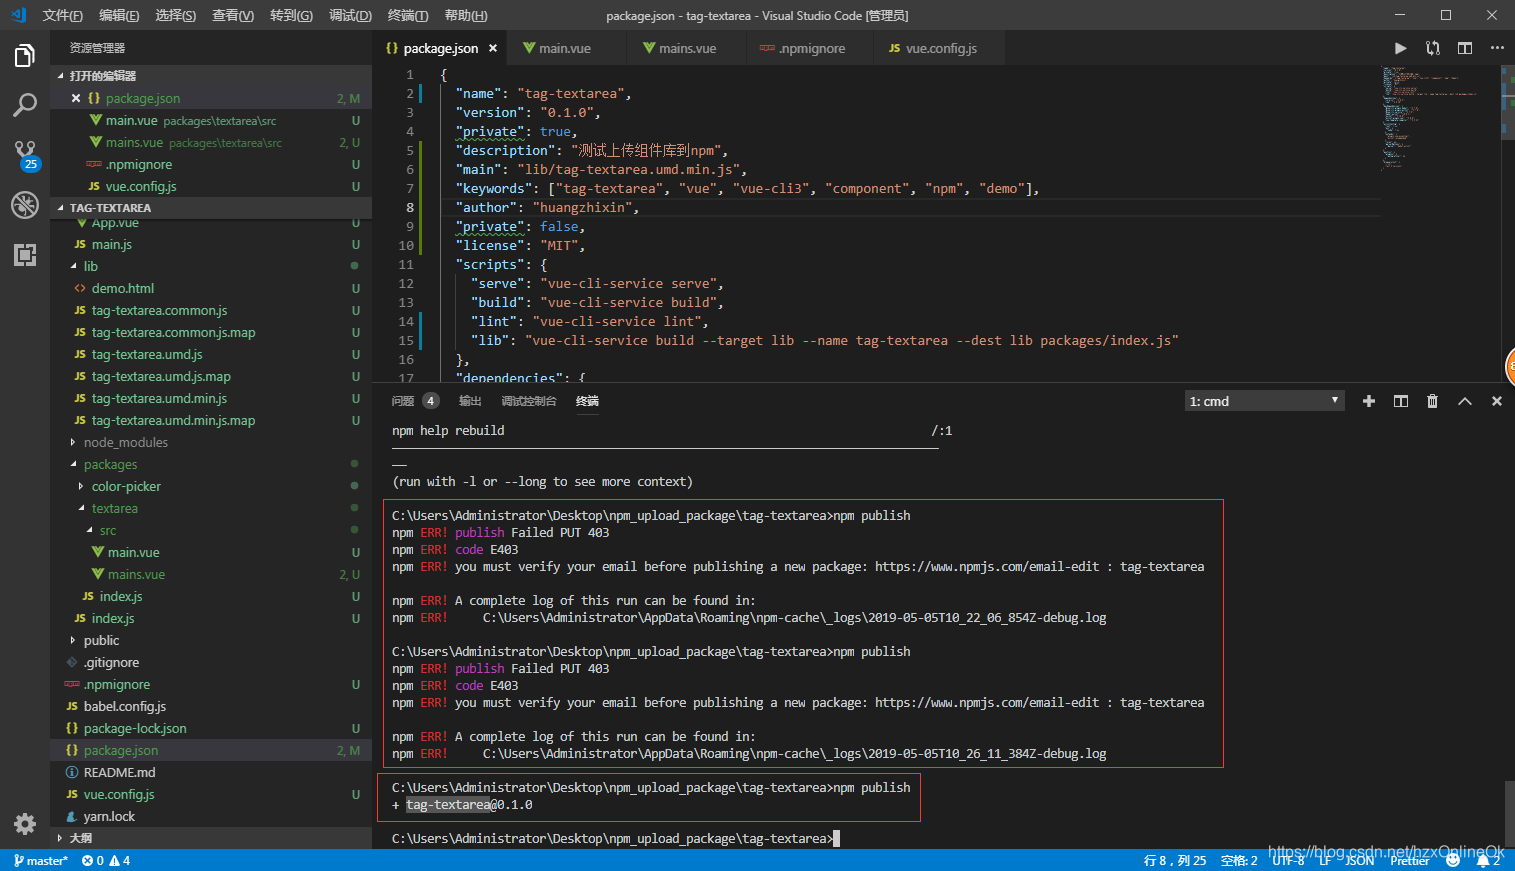Open the Search view in activity bar
Image resolution: width=1515 pixels, height=871 pixels.
[x=25, y=105]
